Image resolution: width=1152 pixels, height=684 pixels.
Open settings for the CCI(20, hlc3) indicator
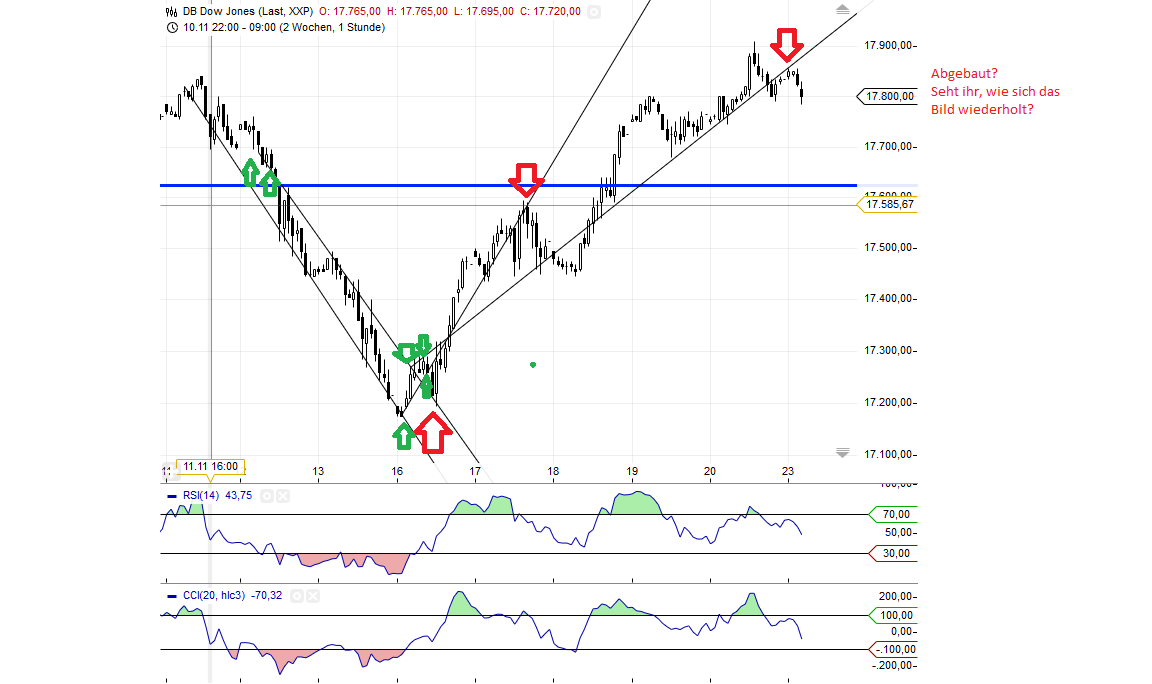[x=297, y=595]
